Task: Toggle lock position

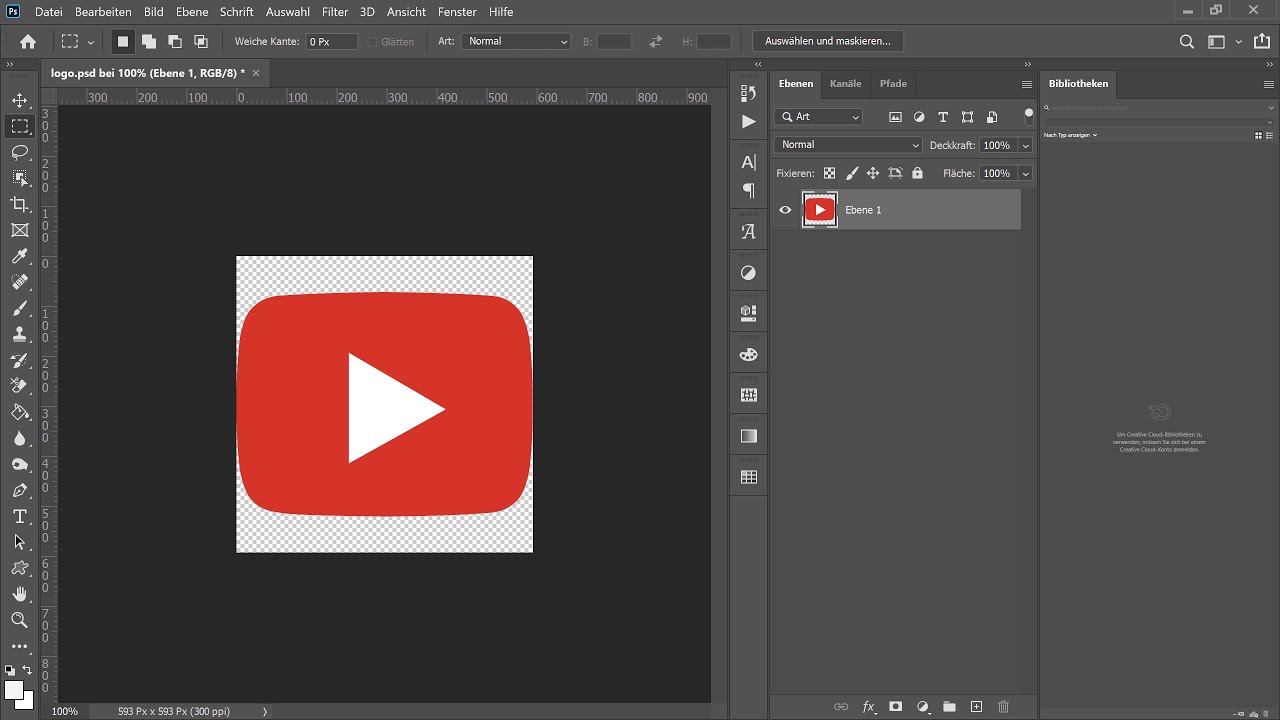Action: click(x=873, y=173)
